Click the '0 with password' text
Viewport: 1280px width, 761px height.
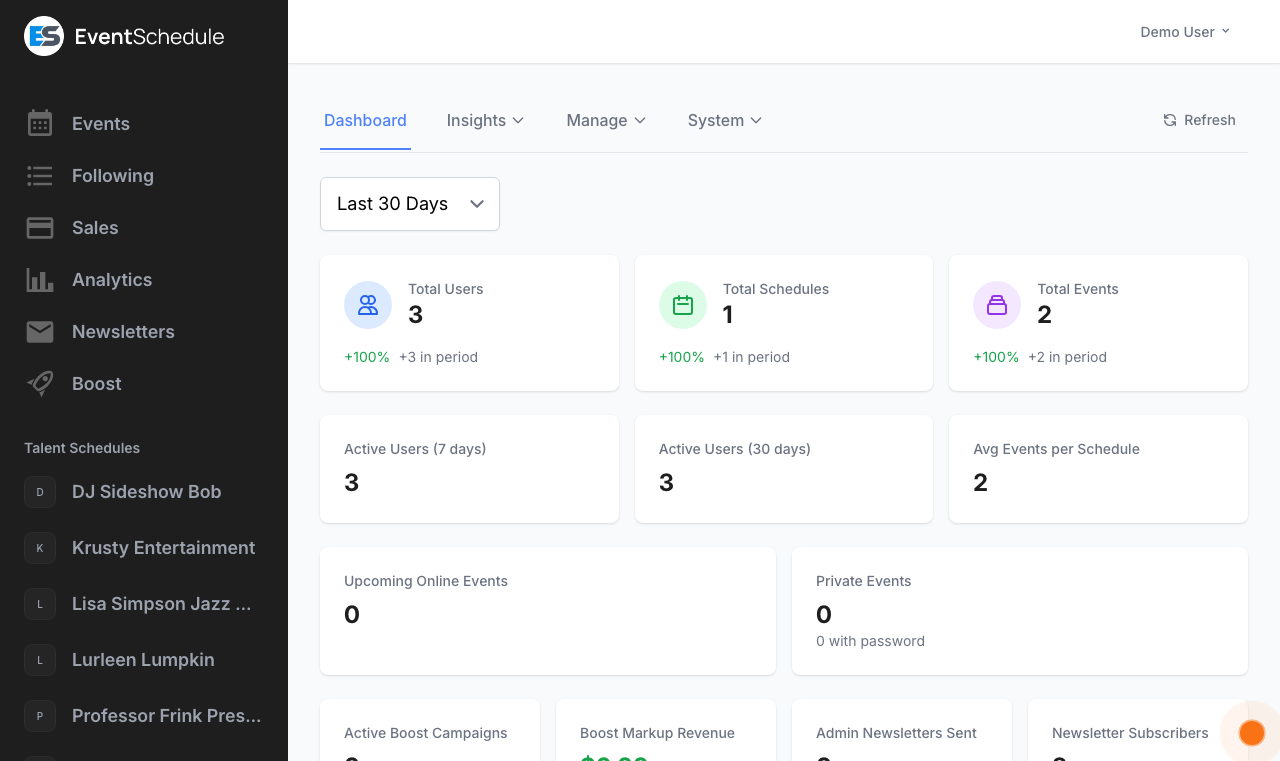coord(870,641)
